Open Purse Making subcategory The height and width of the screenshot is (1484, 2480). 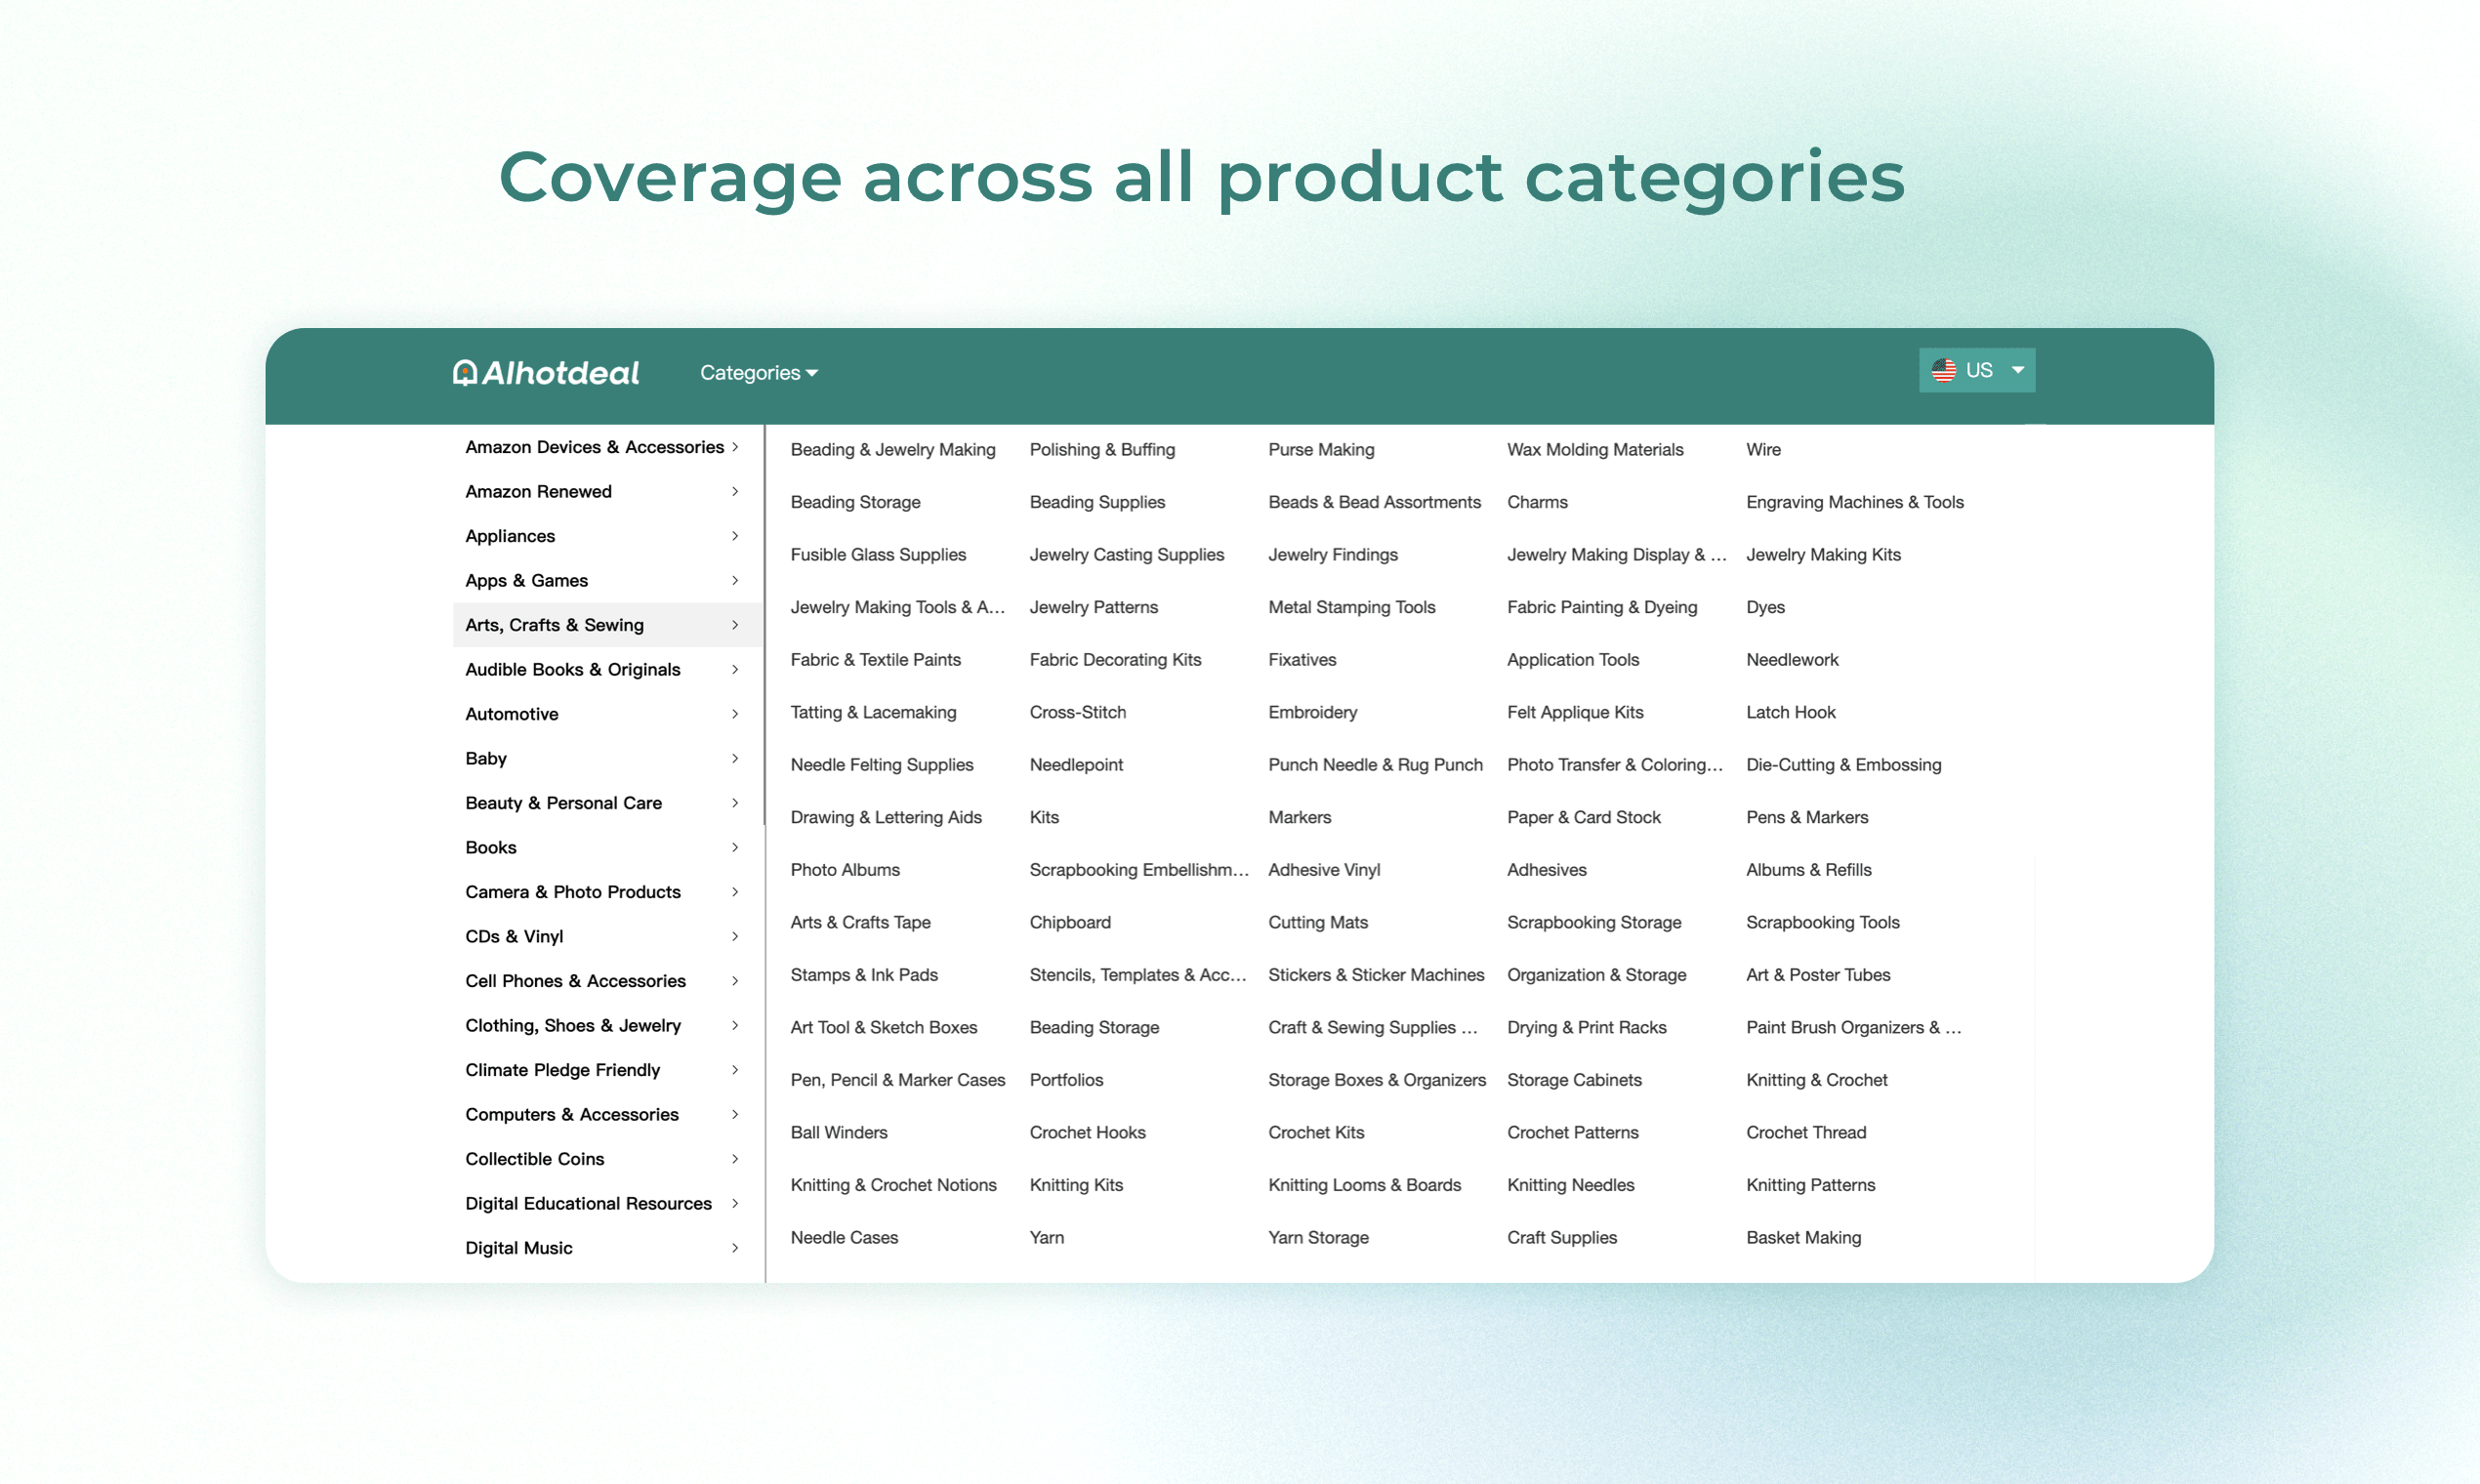point(1321,450)
